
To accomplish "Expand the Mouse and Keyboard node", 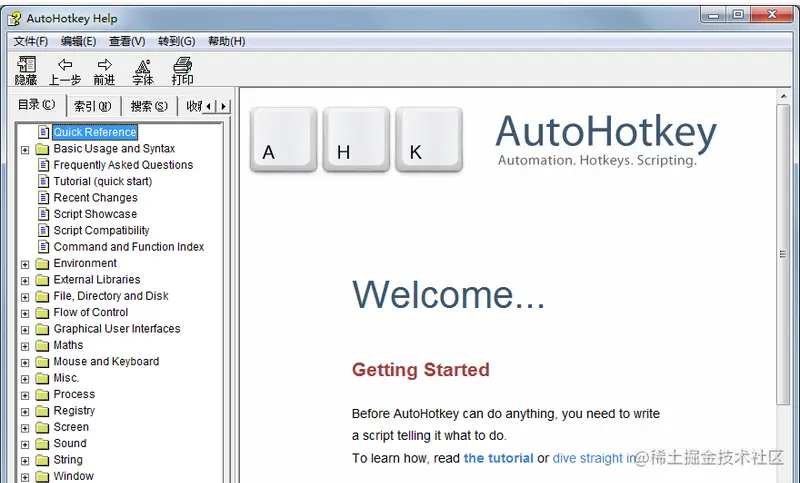I will point(25,363).
